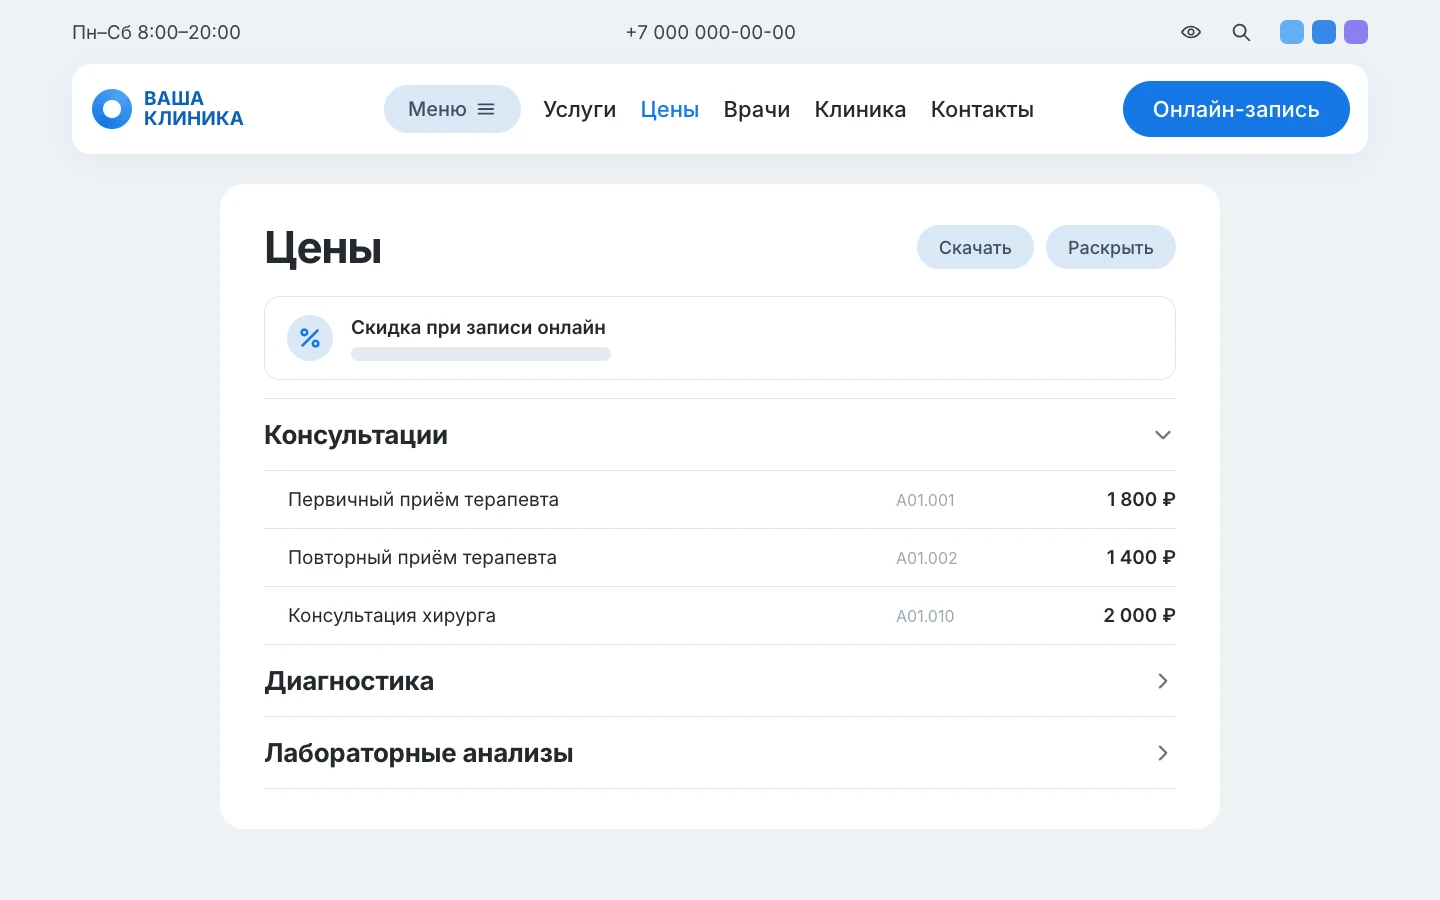Click the Лабораторные анализы section heading
The width and height of the screenshot is (1440, 900).
pos(419,753)
